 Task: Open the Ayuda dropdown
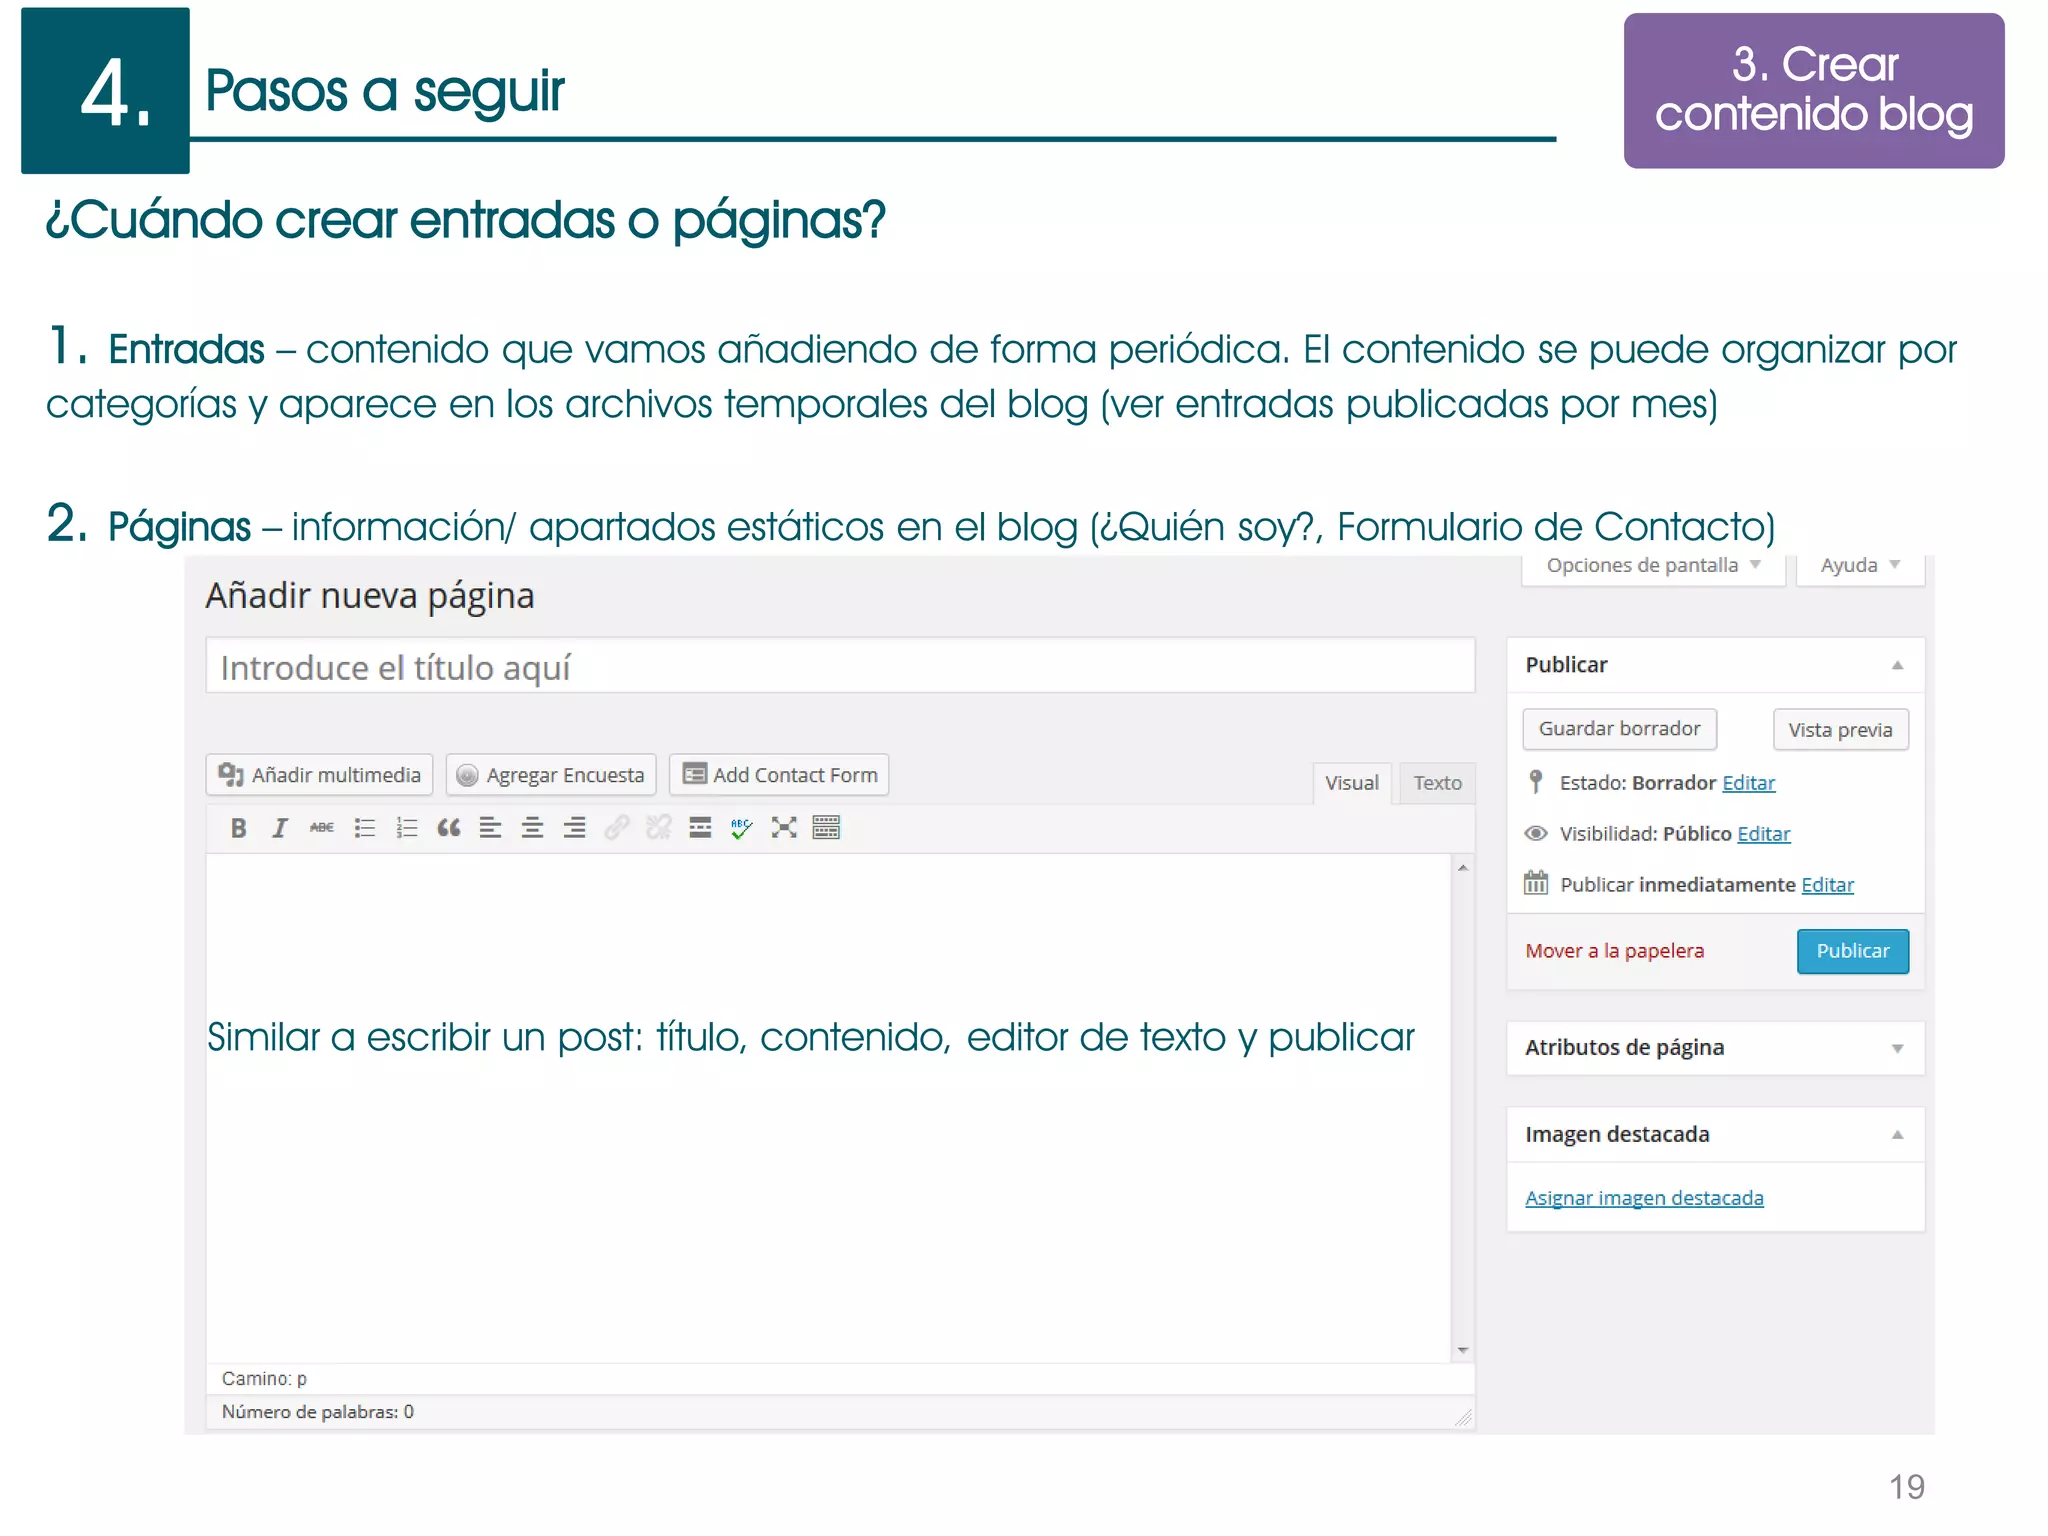pos(1860,566)
